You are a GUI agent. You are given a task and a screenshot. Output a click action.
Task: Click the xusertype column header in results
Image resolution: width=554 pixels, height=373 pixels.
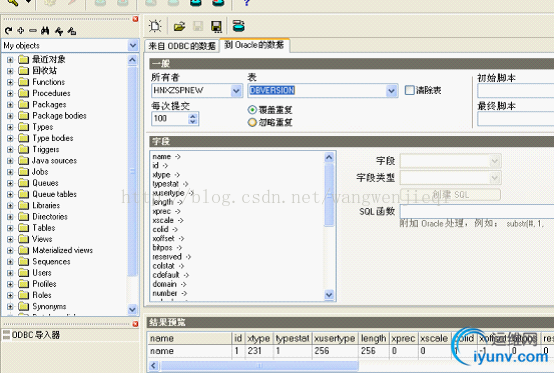pos(335,338)
